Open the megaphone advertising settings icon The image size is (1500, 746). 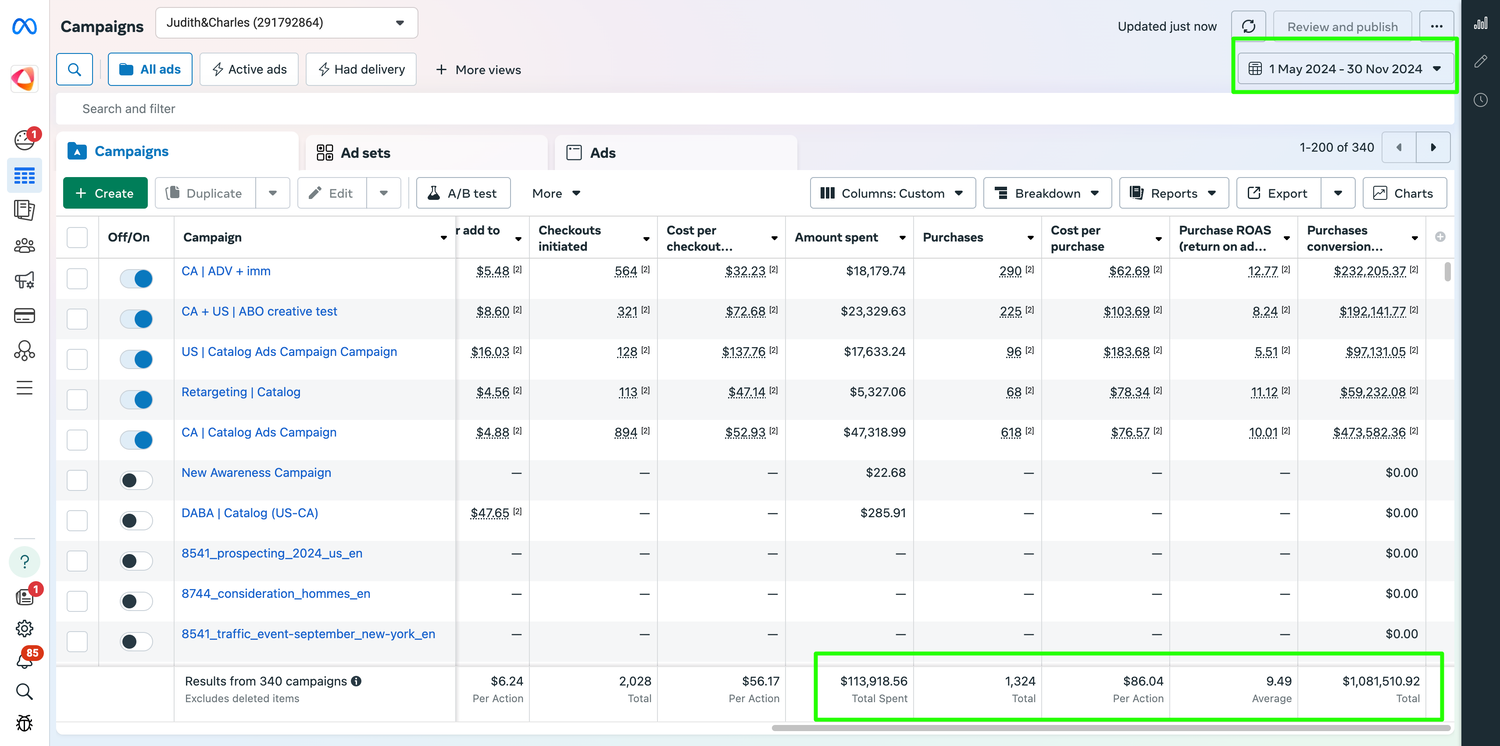tap(25, 281)
